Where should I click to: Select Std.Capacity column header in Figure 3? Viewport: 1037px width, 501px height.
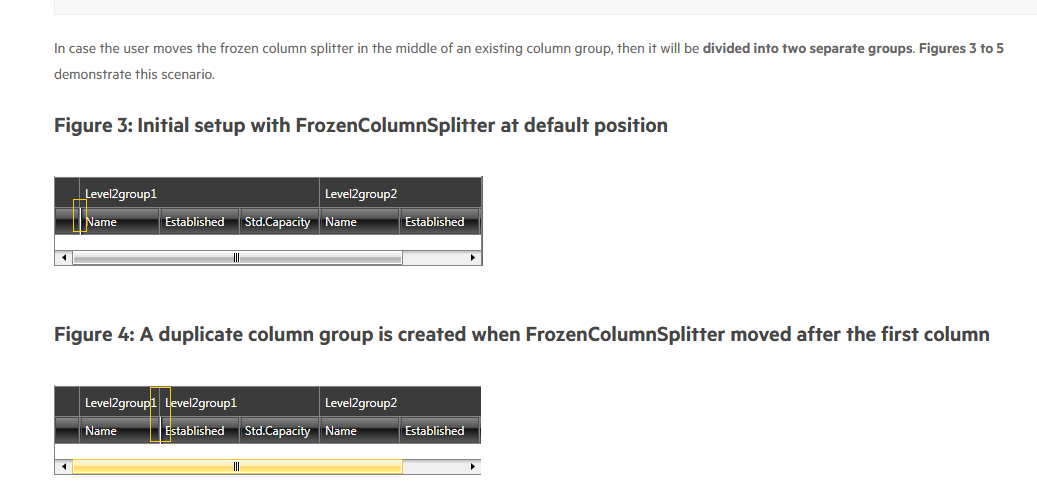click(x=277, y=222)
